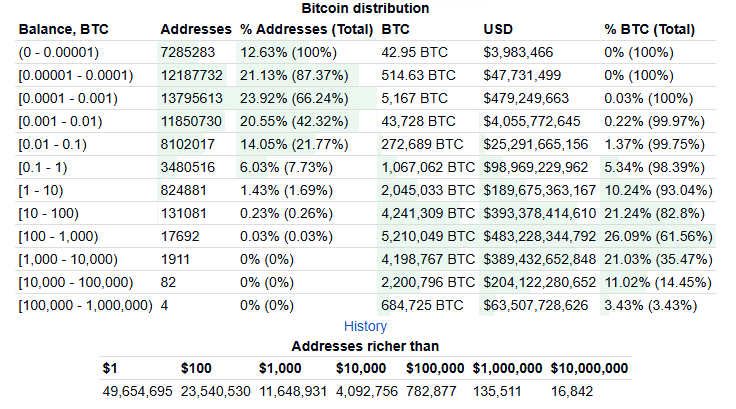Image resolution: width=736 pixels, height=409 pixels.
Task: Click the Bitcoin distribution title
Action: 365,8
